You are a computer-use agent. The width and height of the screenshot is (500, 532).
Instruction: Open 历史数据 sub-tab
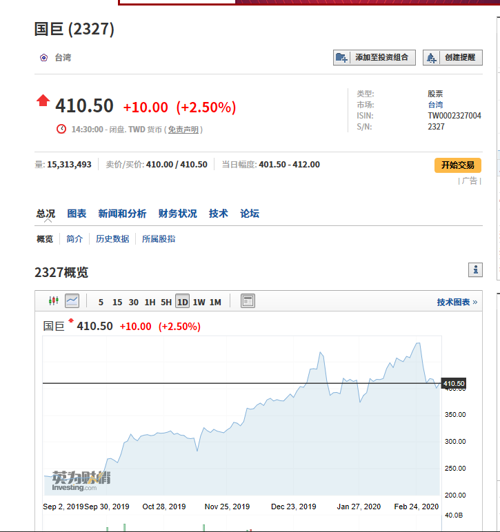tap(112, 239)
